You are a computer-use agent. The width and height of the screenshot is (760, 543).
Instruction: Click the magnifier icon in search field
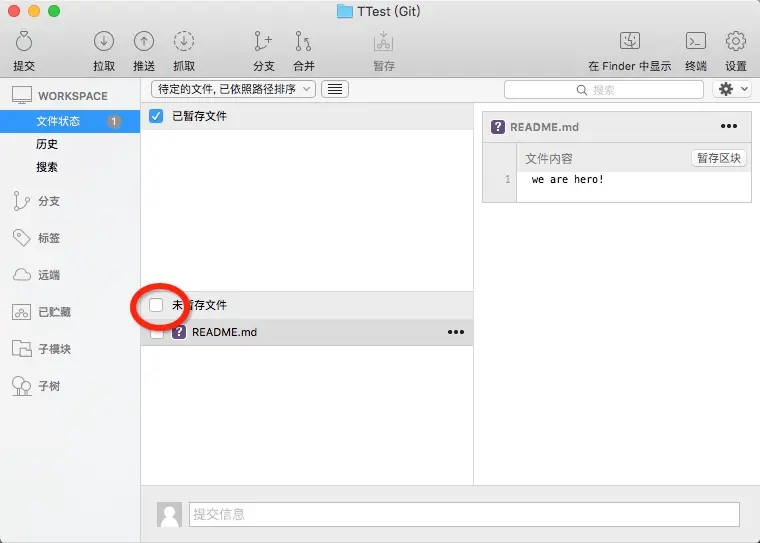582,90
